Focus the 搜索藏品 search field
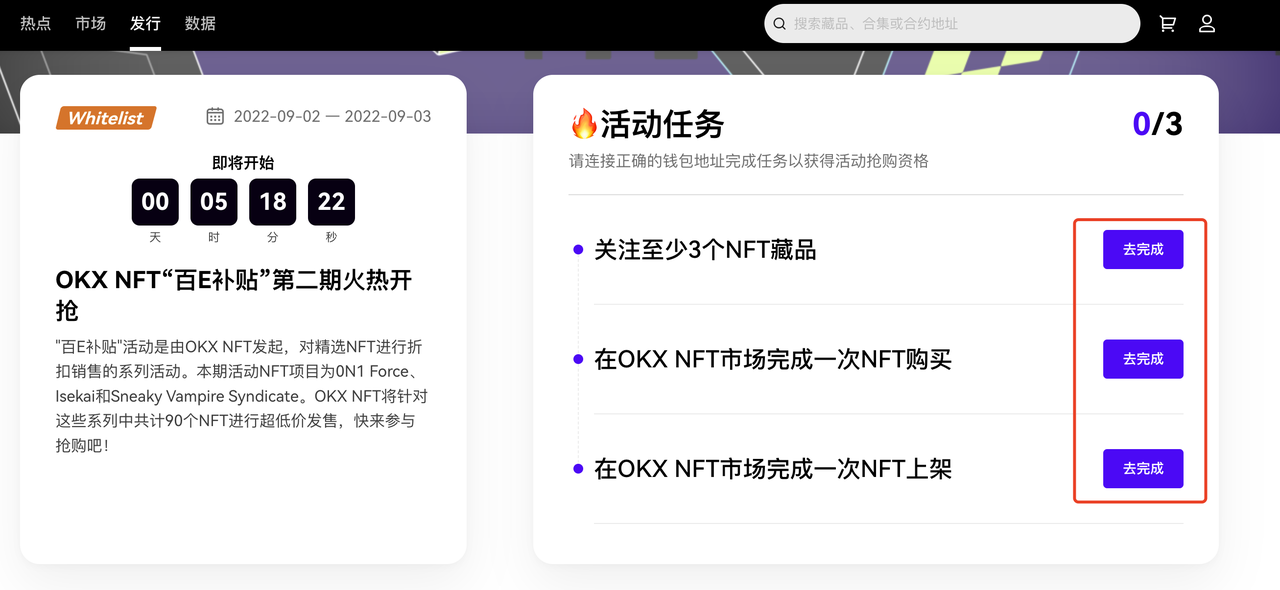 pyautogui.click(x=952, y=23)
